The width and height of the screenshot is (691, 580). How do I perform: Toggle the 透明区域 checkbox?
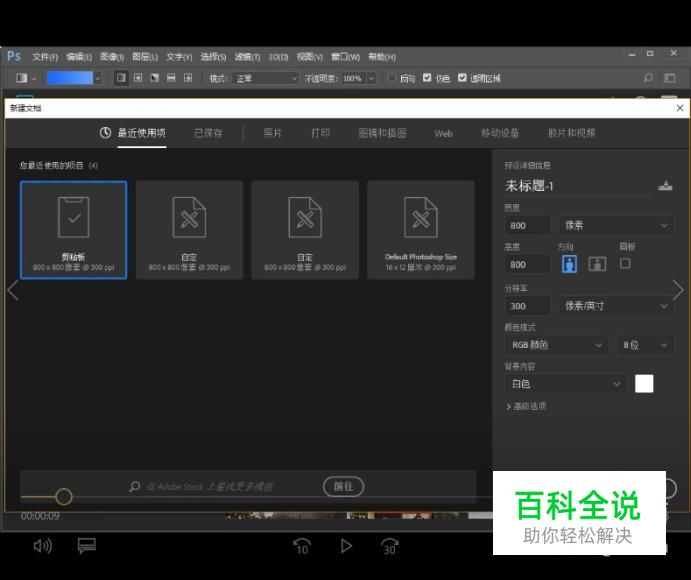click(462, 78)
